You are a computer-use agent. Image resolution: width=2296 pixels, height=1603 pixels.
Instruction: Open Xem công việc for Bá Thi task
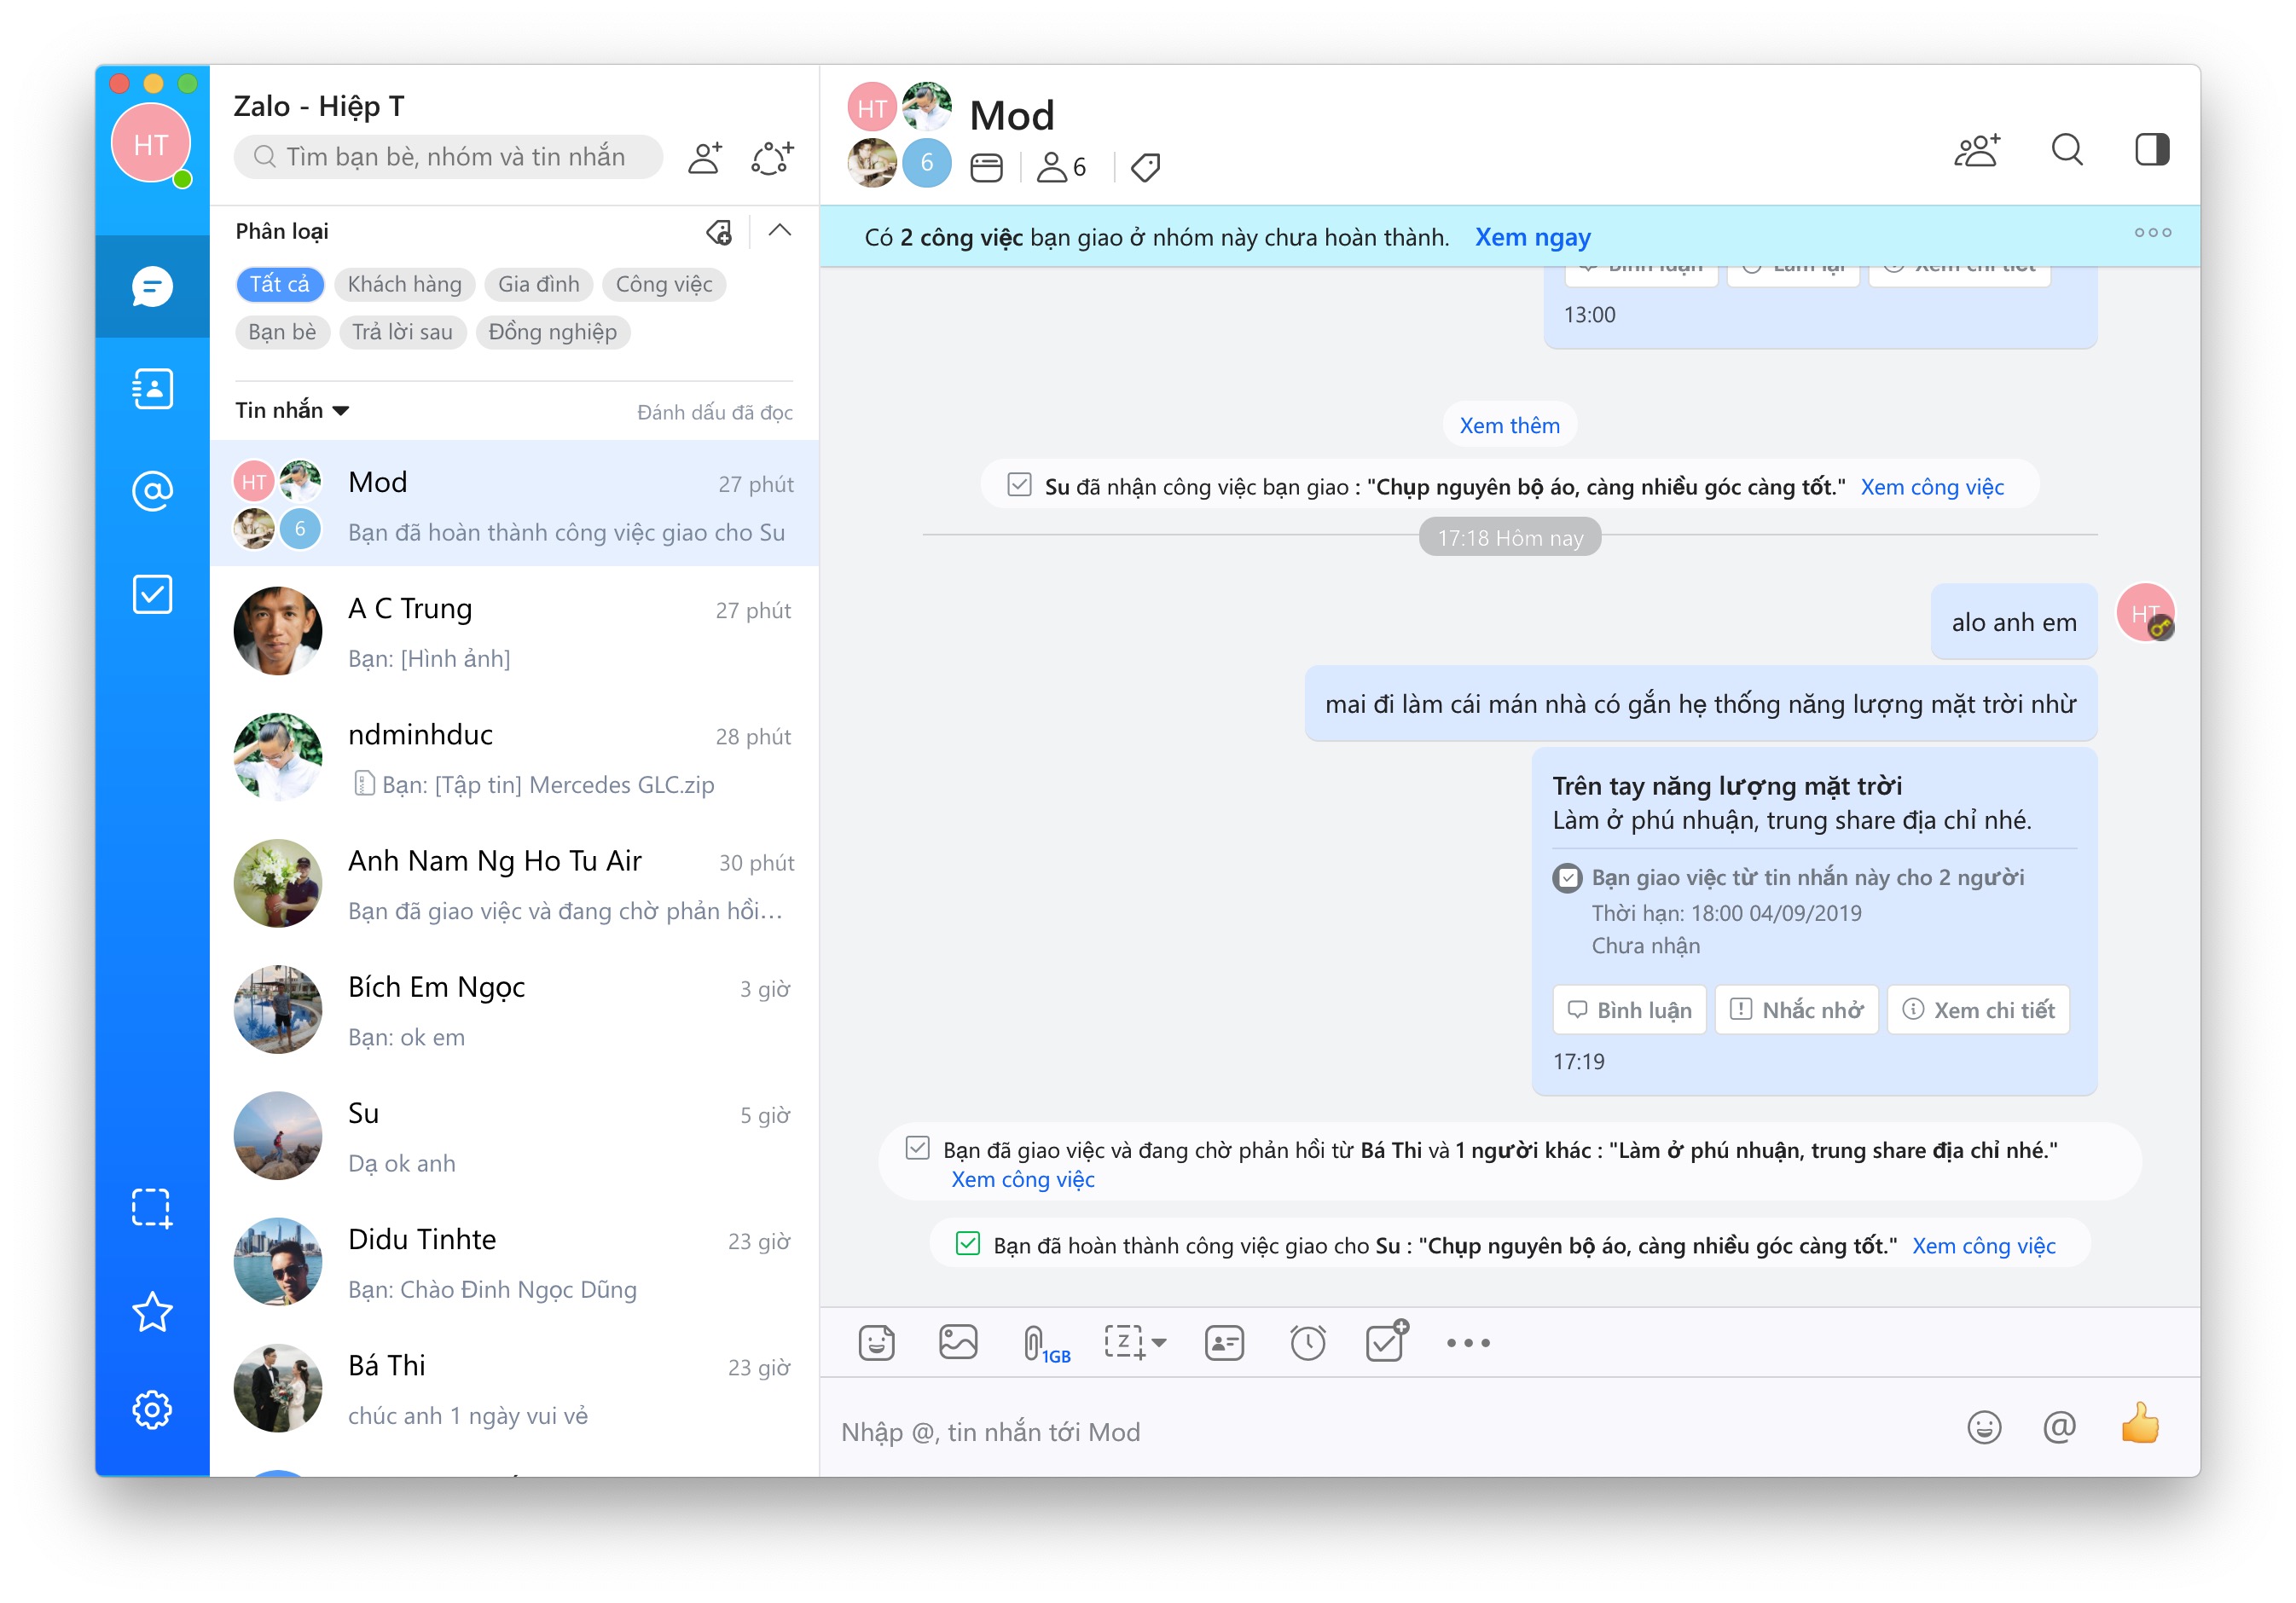[x=1023, y=1179]
